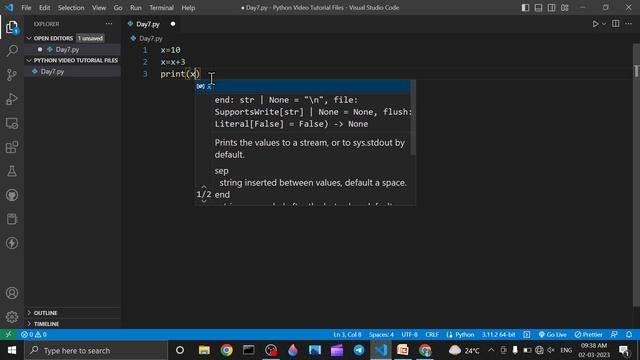
Task: Open the Help menu
Action: pyautogui.click(x=188, y=8)
